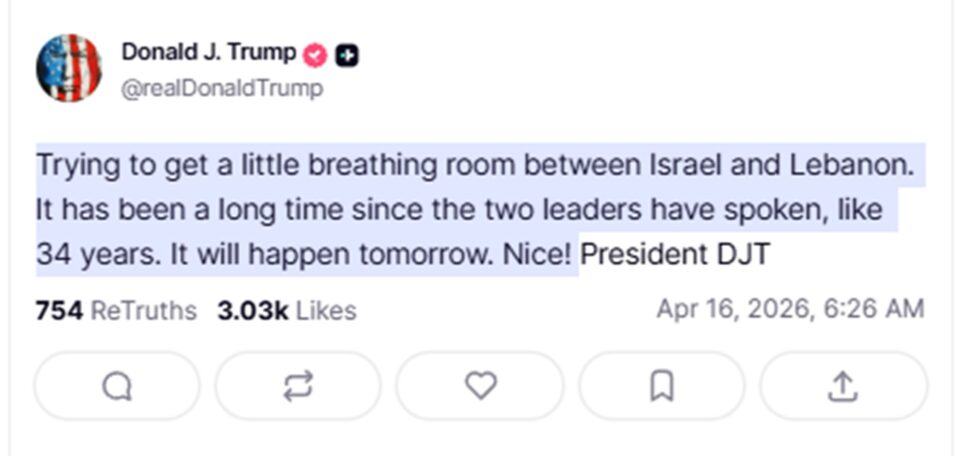The height and width of the screenshot is (456, 960).
Task: Click the black plus badge beside the name
Action: pyautogui.click(x=346, y=54)
